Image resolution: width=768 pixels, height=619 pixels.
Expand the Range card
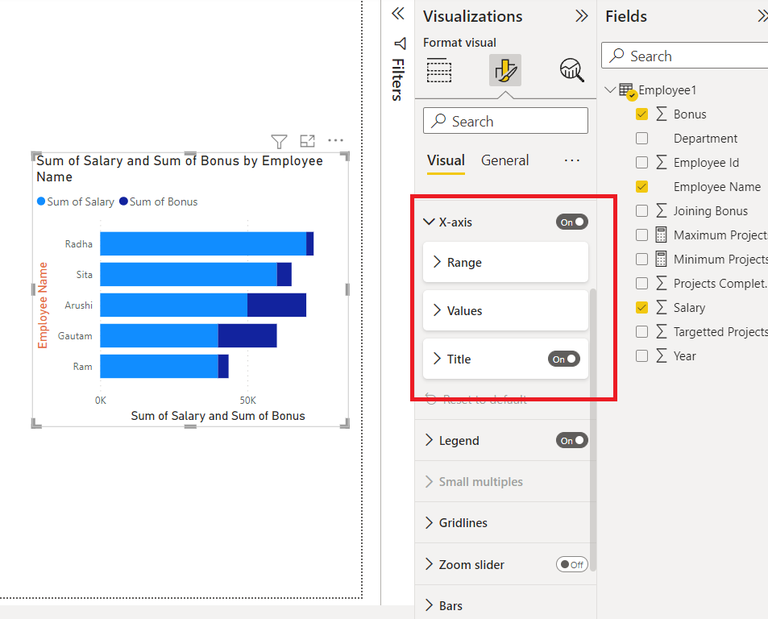click(x=505, y=262)
